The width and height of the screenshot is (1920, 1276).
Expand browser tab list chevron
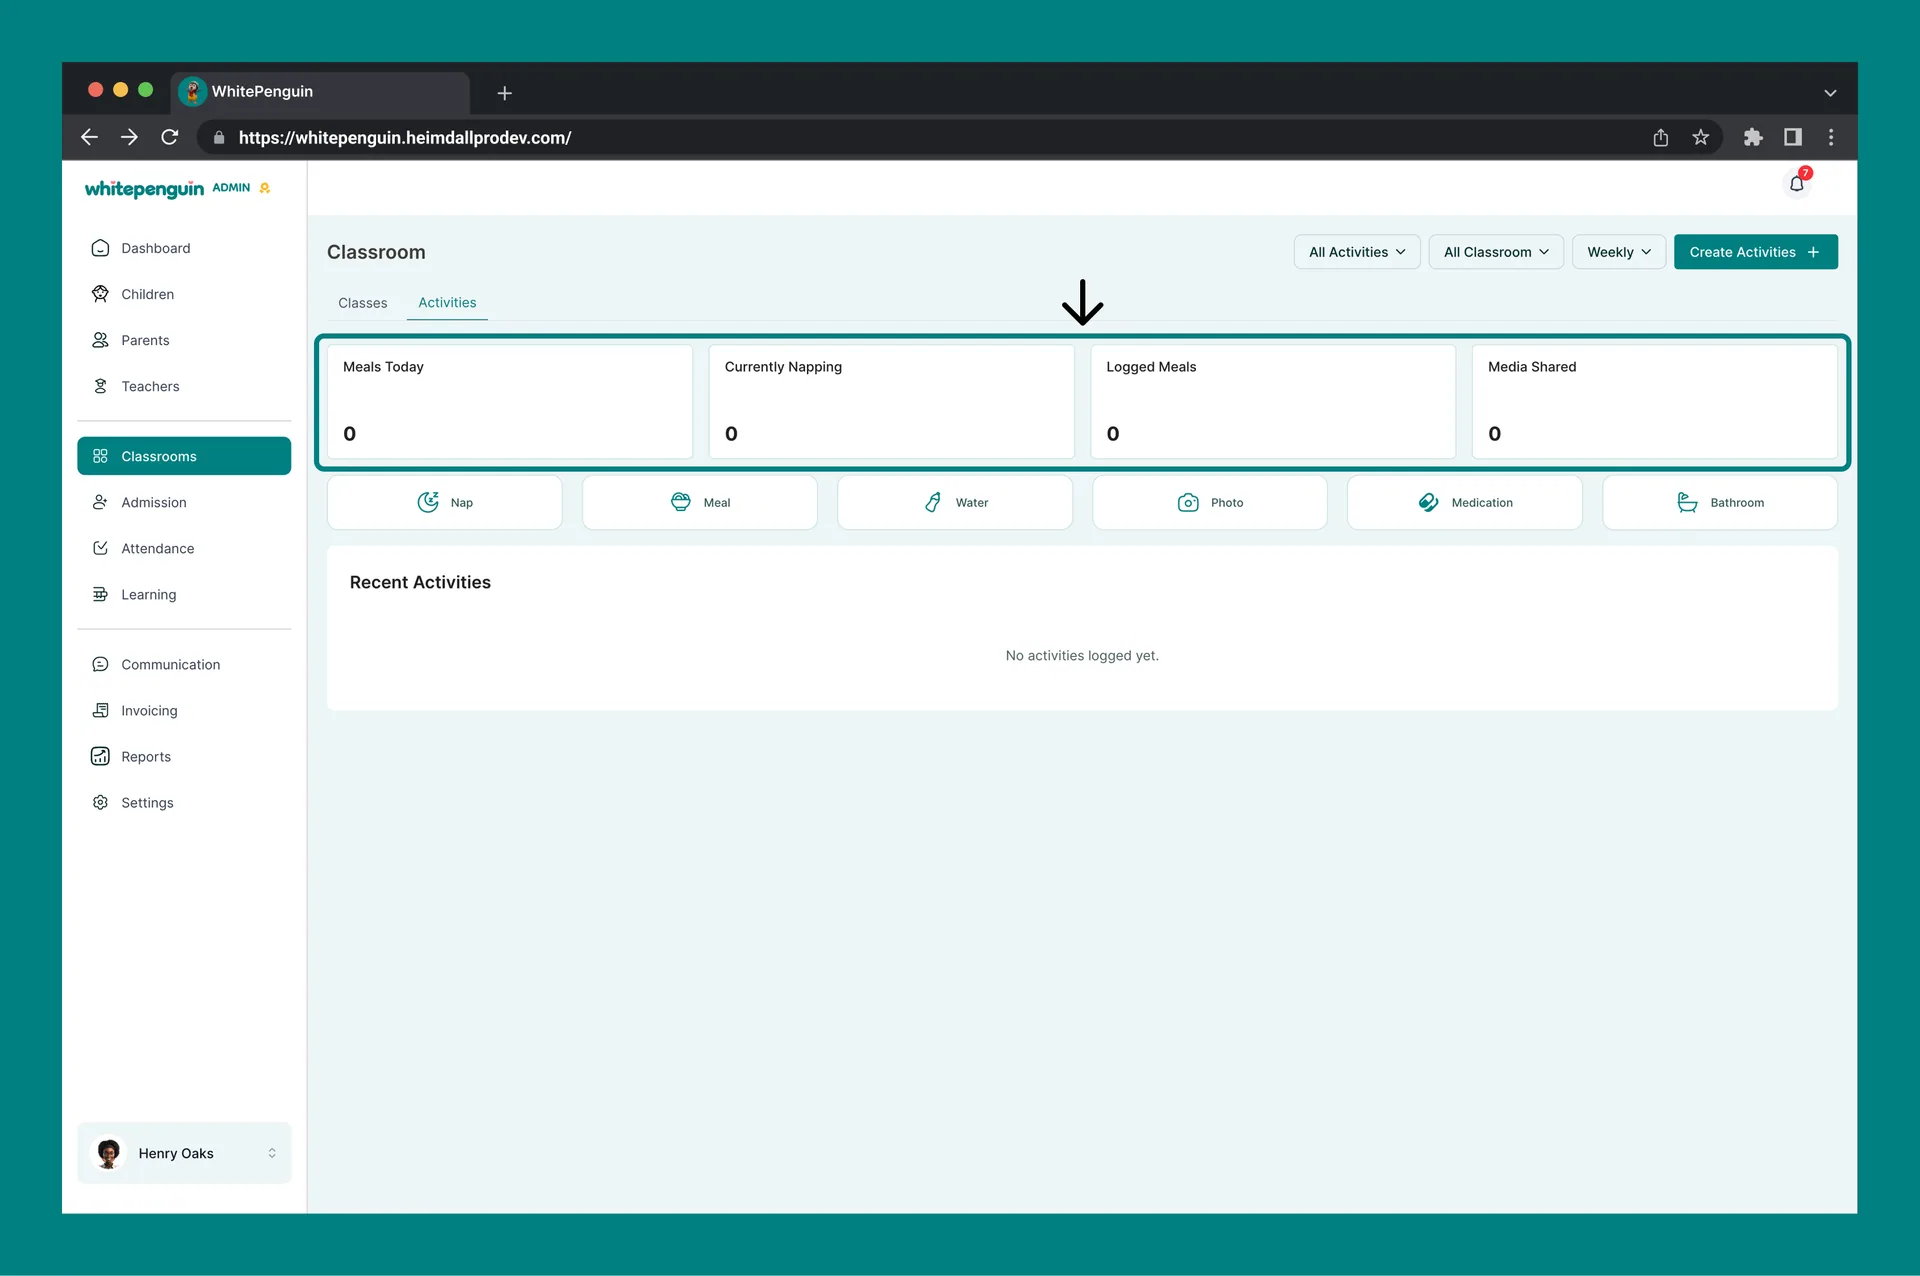point(1830,93)
